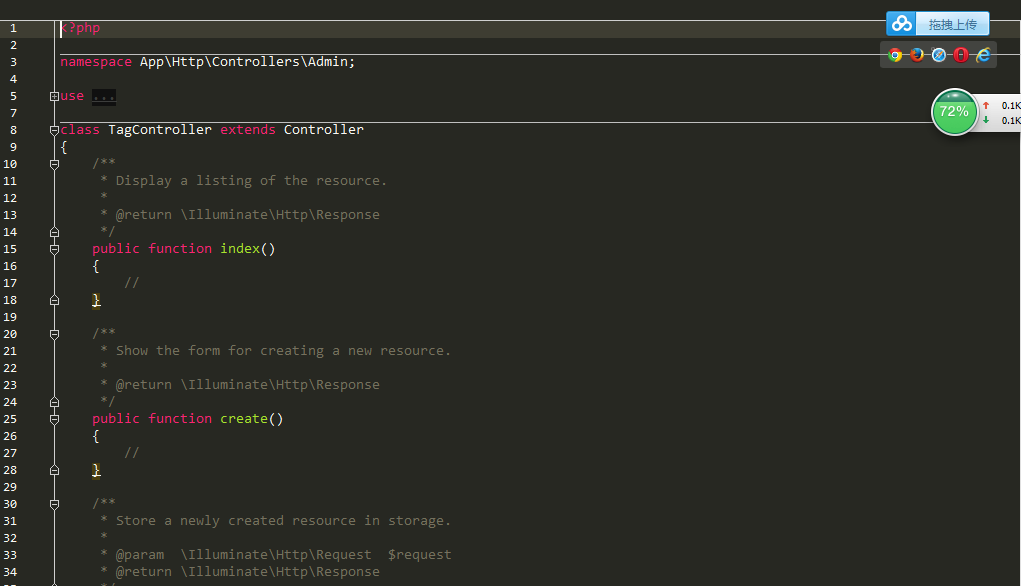Image resolution: width=1021 pixels, height=586 pixels.
Task: Click the 'TagController' class name
Action: pyautogui.click(x=160, y=130)
